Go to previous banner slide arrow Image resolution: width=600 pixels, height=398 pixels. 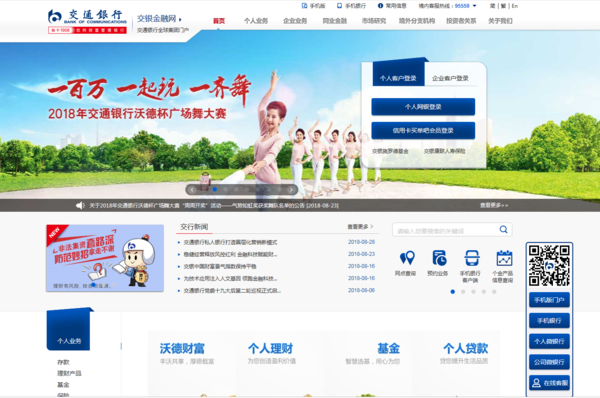192,189
